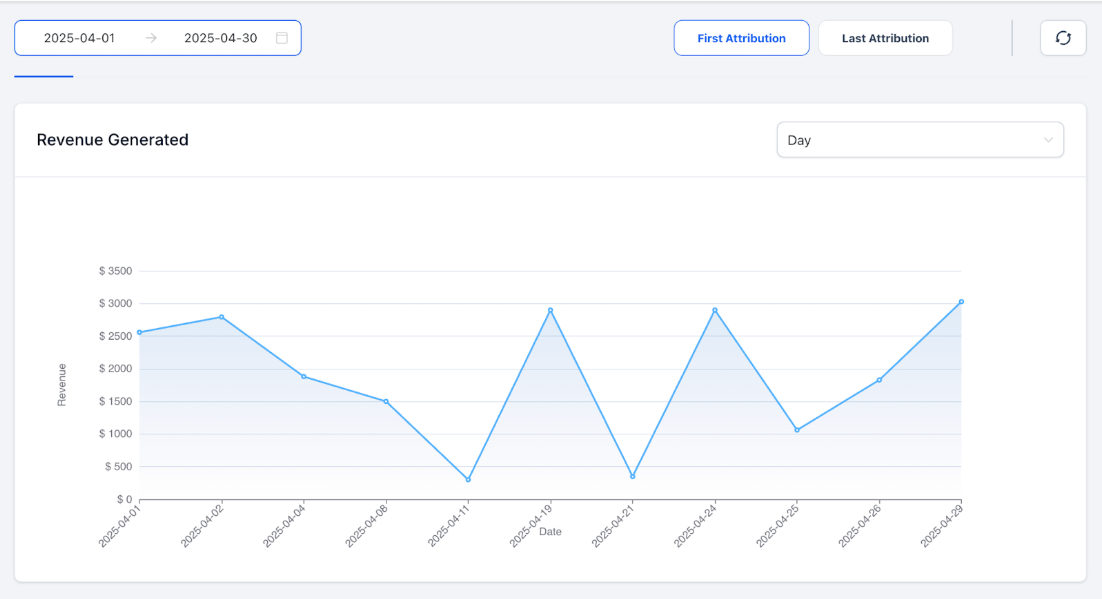Click the $ 1000 axis label
This screenshot has width=1102, height=599.
click(115, 434)
